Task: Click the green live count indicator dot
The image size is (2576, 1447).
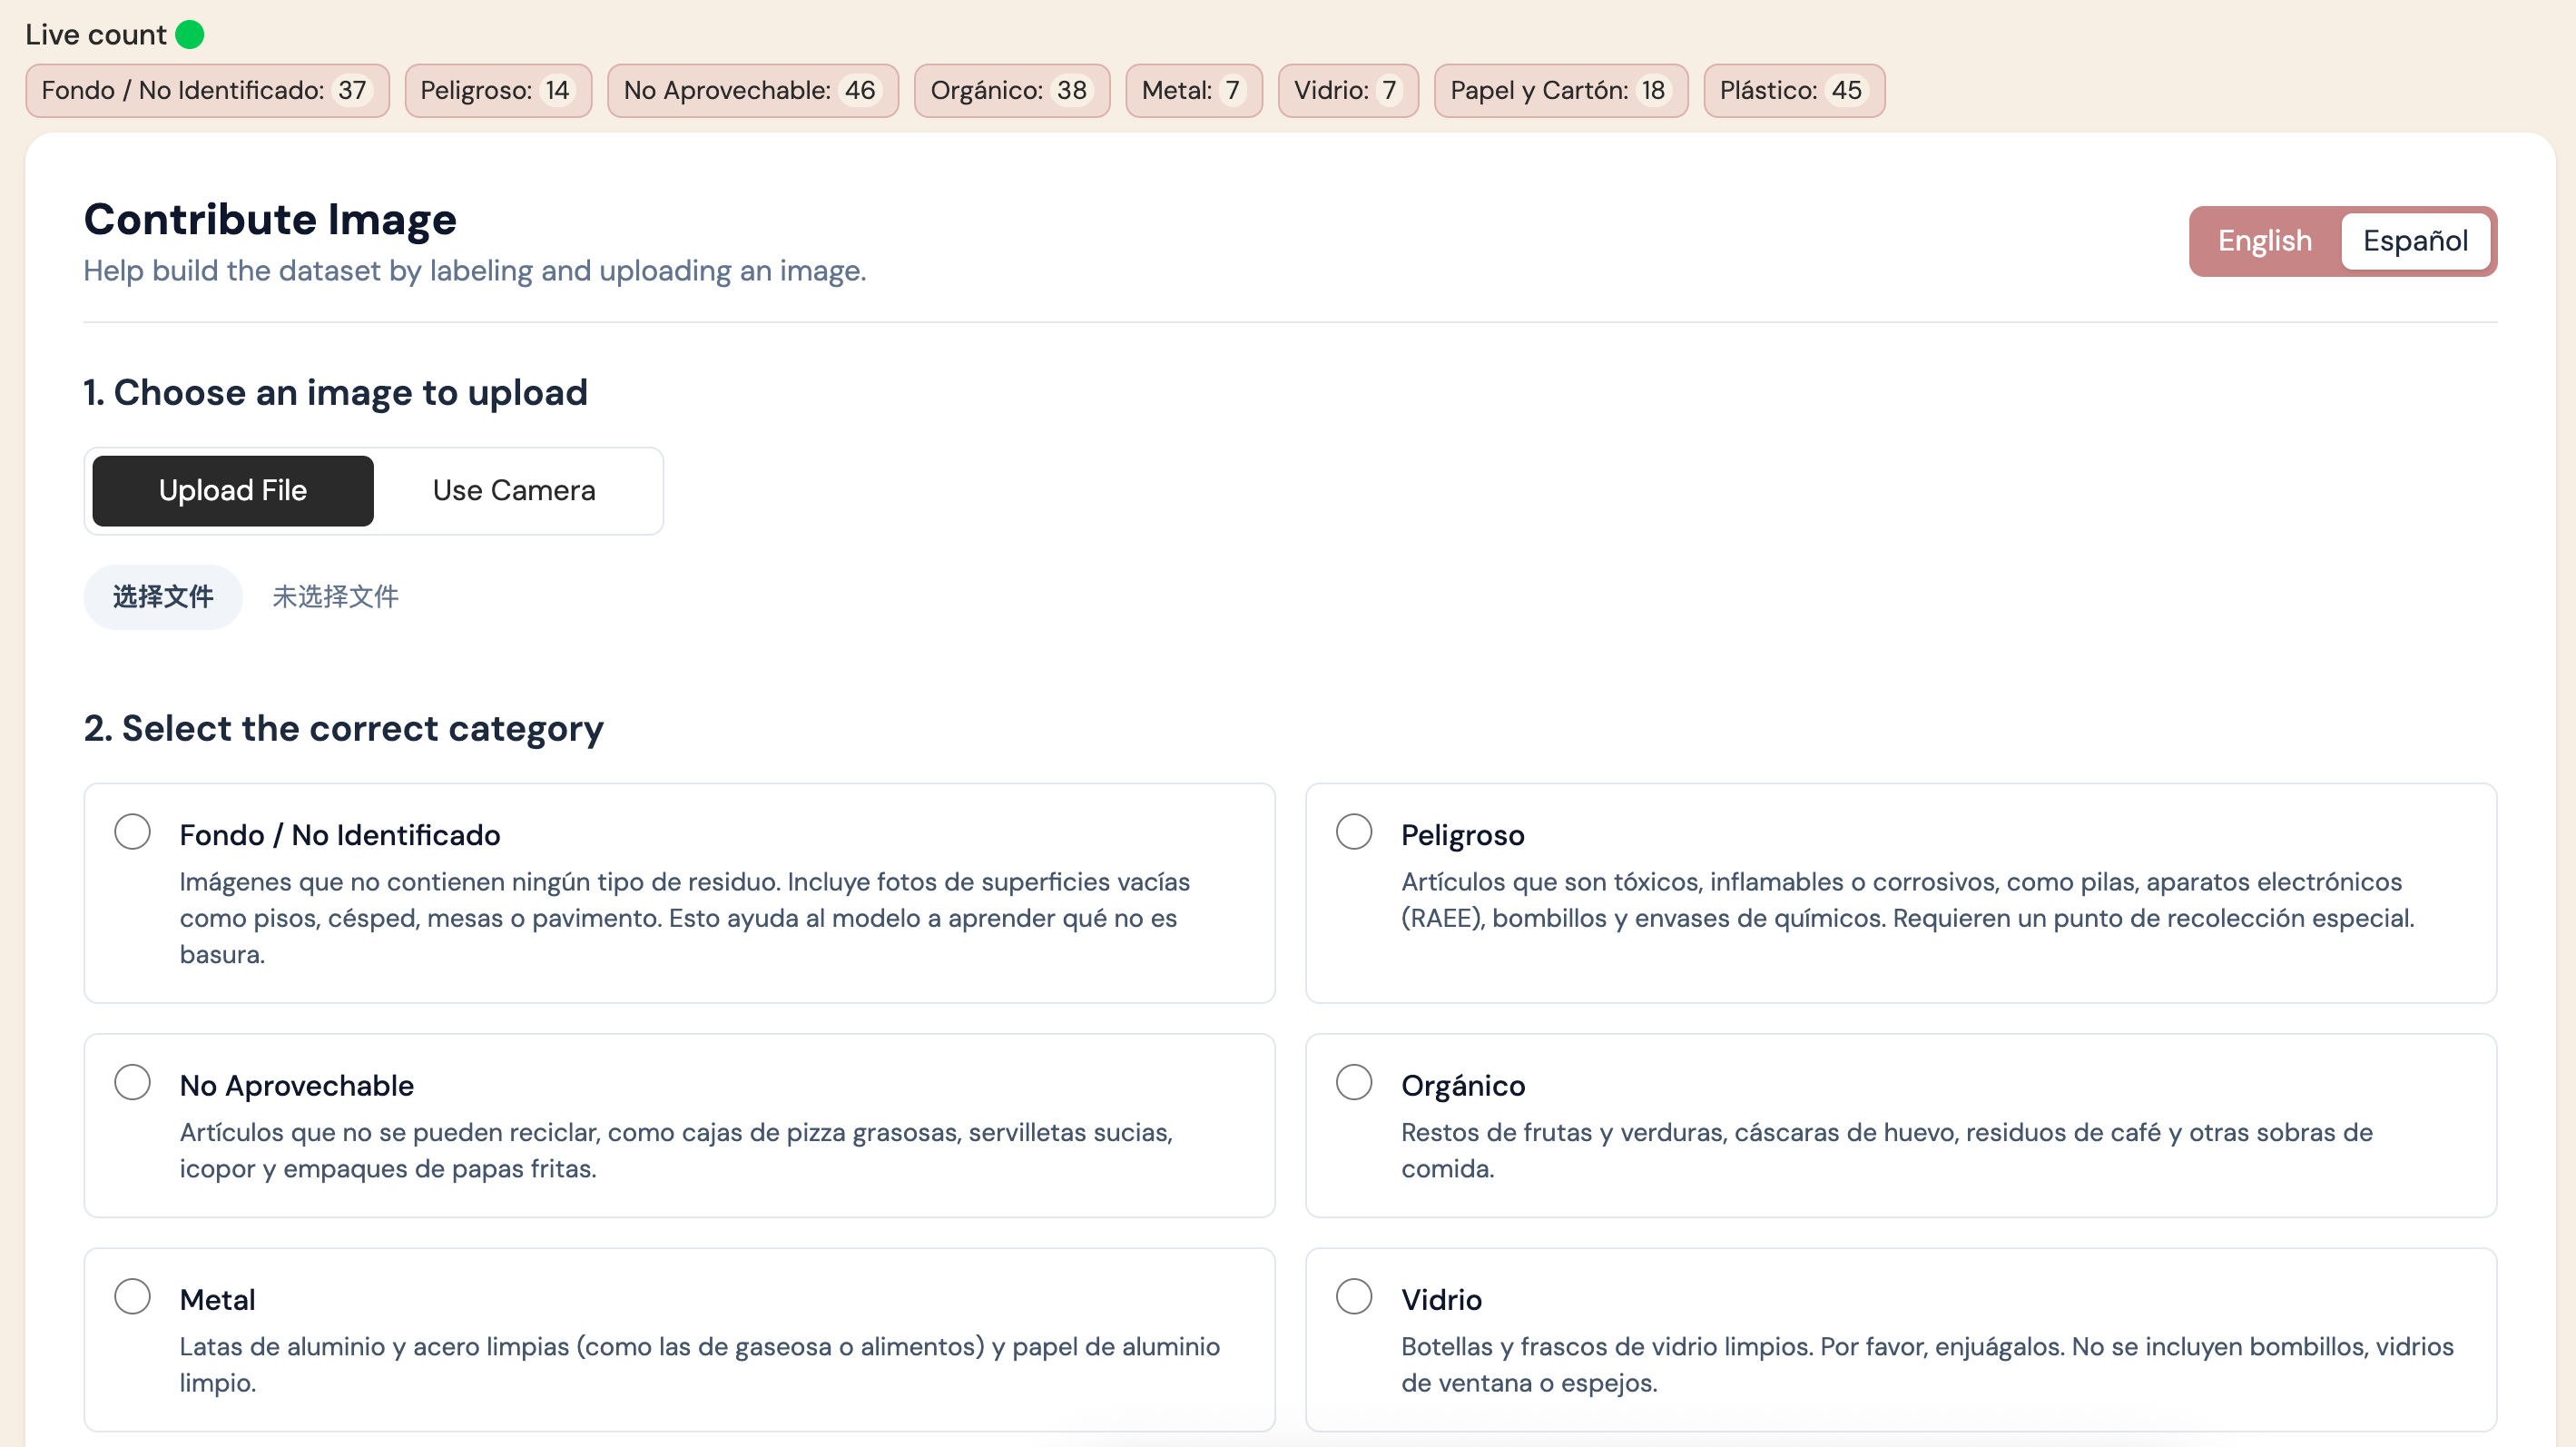Action: coord(190,35)
